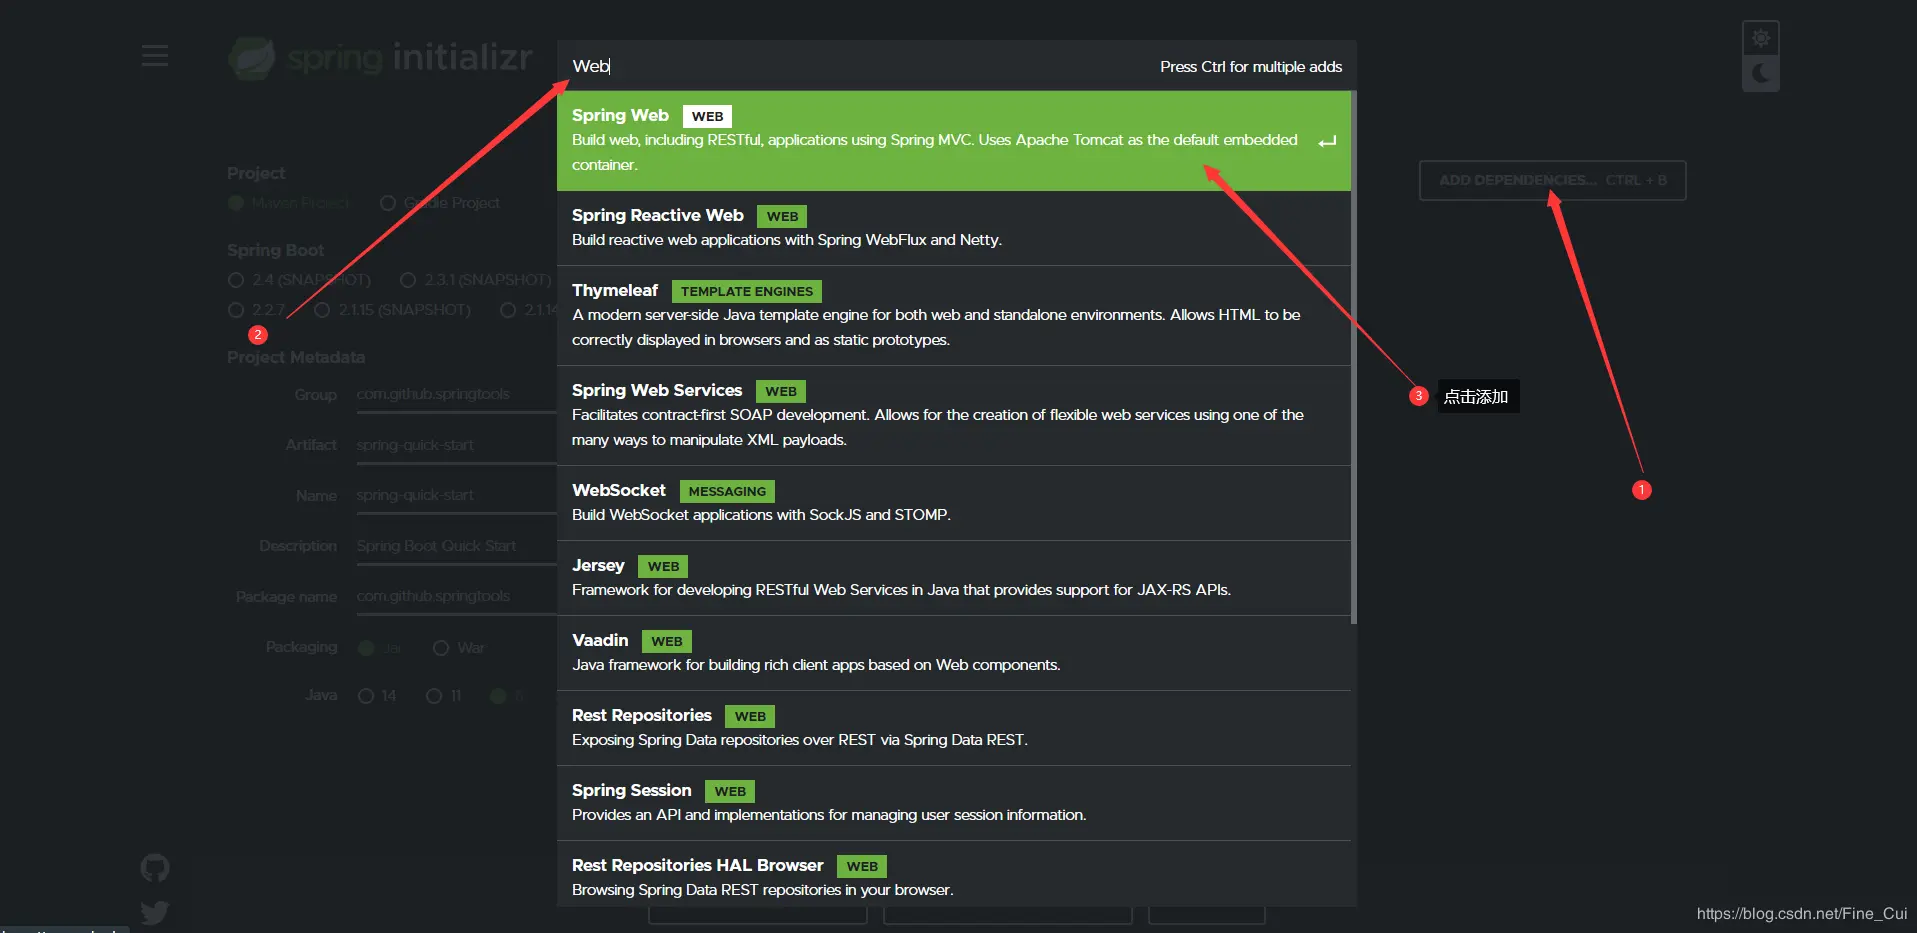Add Rest Repositories HAL Browser dependency
The image size is (1917, 933).
954,874
